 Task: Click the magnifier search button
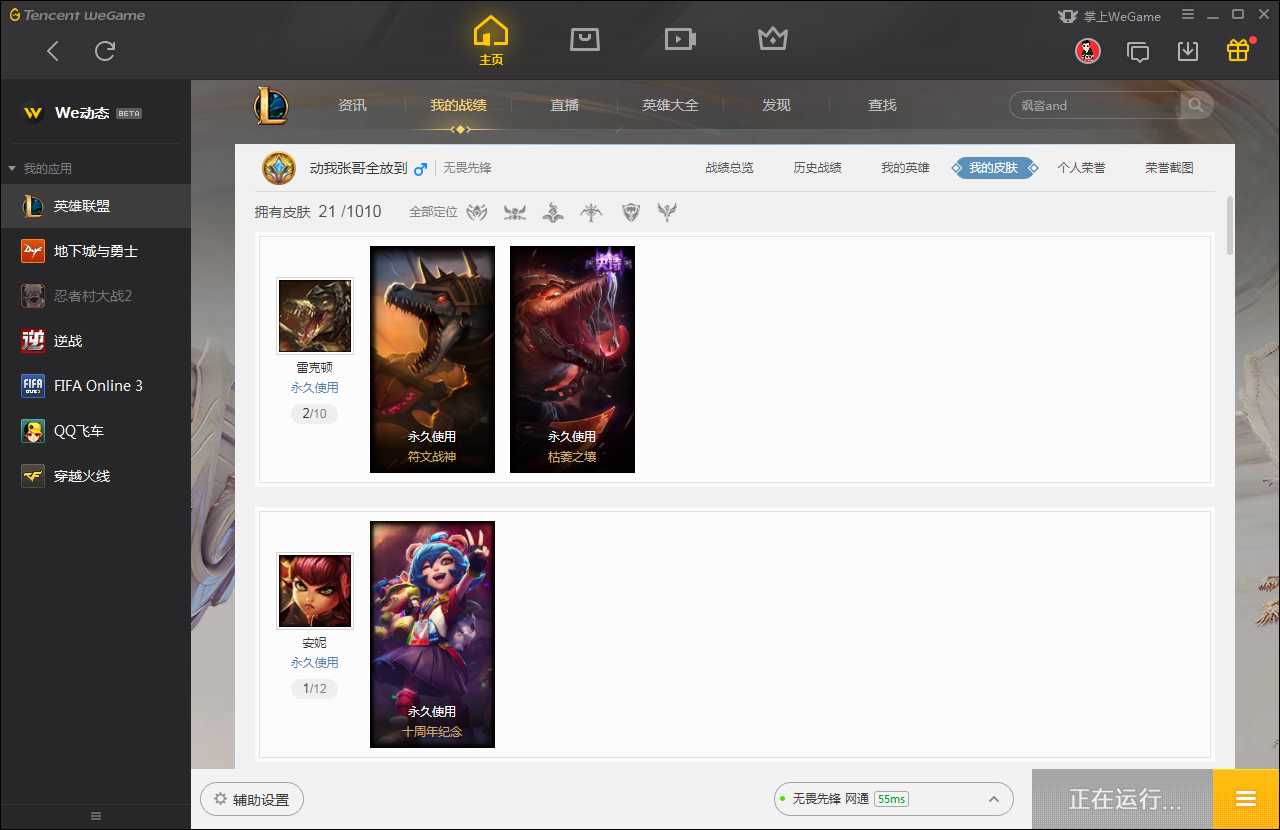pos(1196,105)
